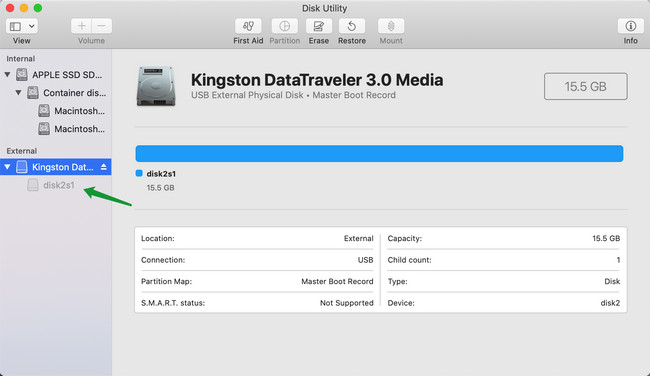Click the remove Volume minus button
The width and height of the screenshot is (650, 376).
point(102,26)
